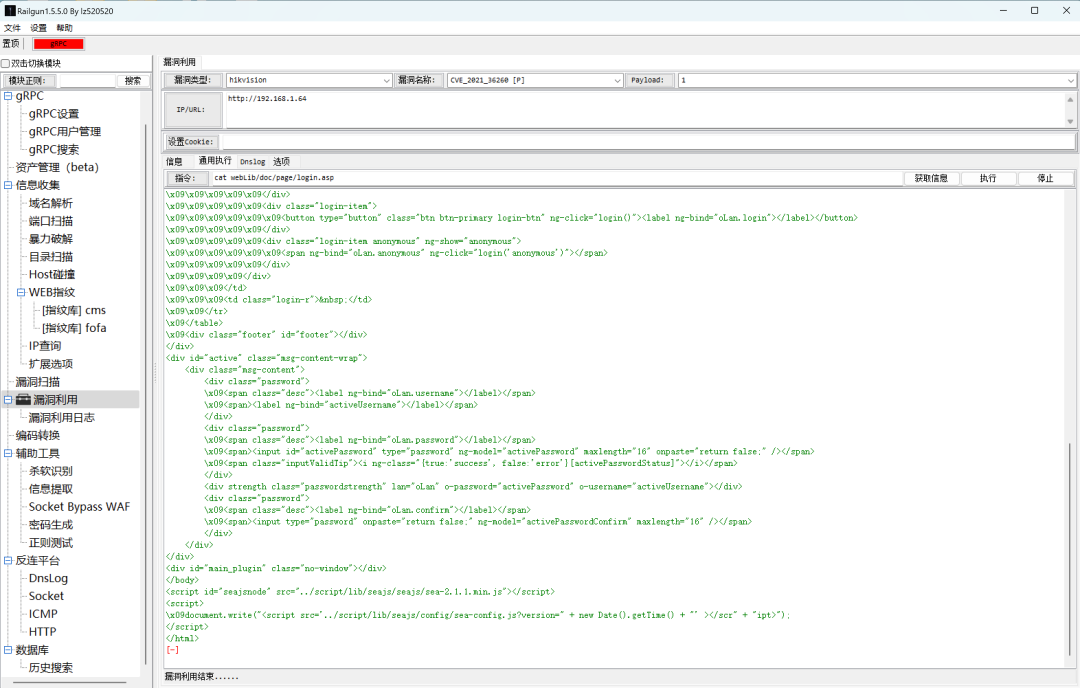Click the output pane vertical scrollbar

pyautogui.click(x=1070, y=548)
